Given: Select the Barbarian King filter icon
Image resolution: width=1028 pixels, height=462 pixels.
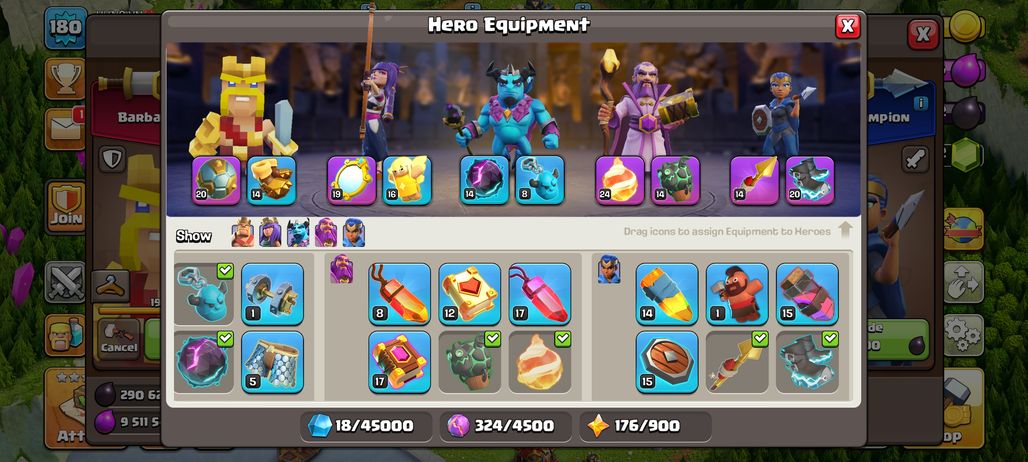Looking at the screenshot, I should [243, 232].
